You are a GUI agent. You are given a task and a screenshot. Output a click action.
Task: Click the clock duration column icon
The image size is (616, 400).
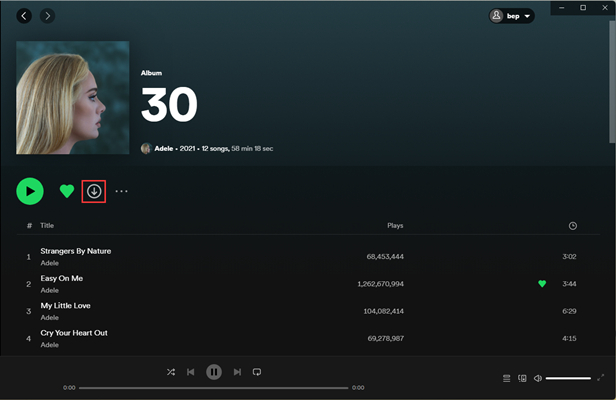573,226
